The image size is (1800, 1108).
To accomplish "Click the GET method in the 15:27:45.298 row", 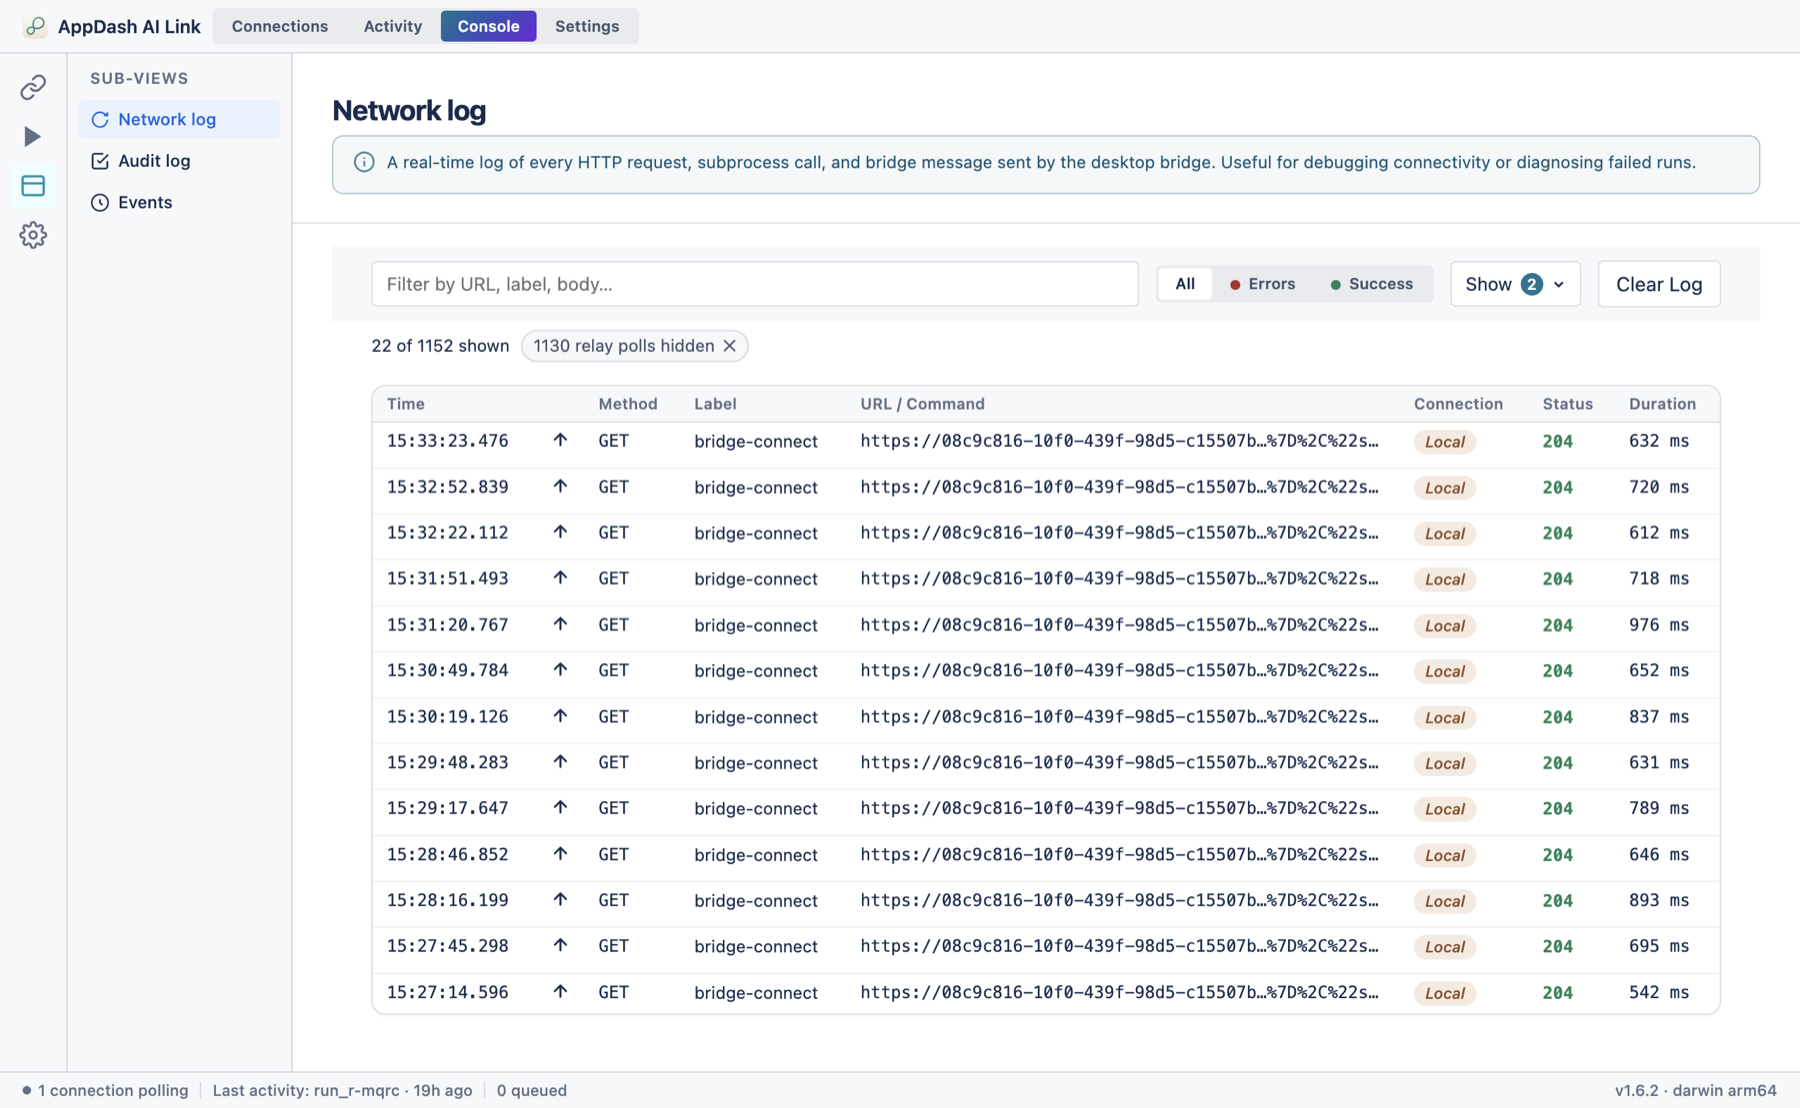I will click(614, 946).
